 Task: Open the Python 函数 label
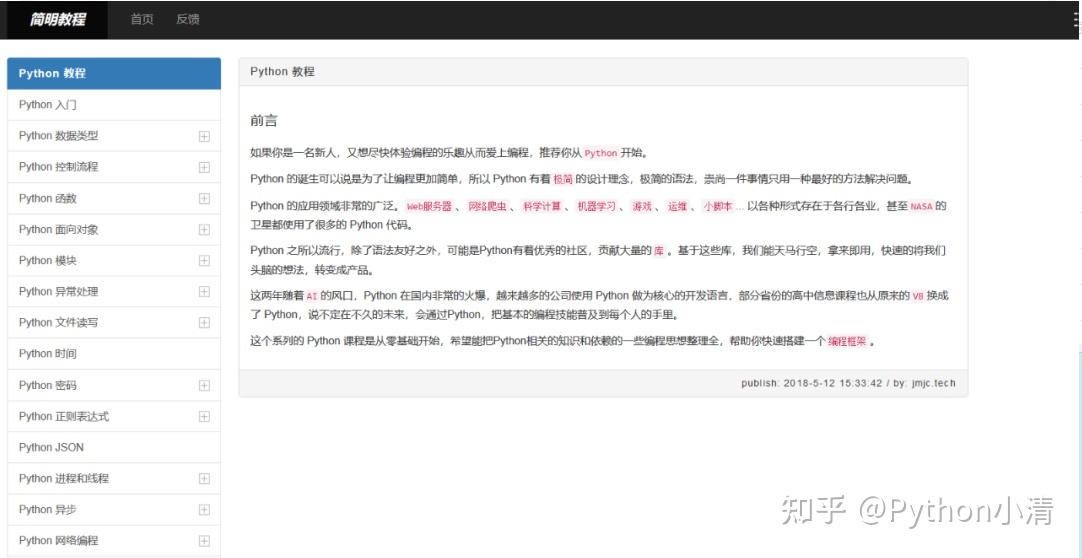pos(48,198)
